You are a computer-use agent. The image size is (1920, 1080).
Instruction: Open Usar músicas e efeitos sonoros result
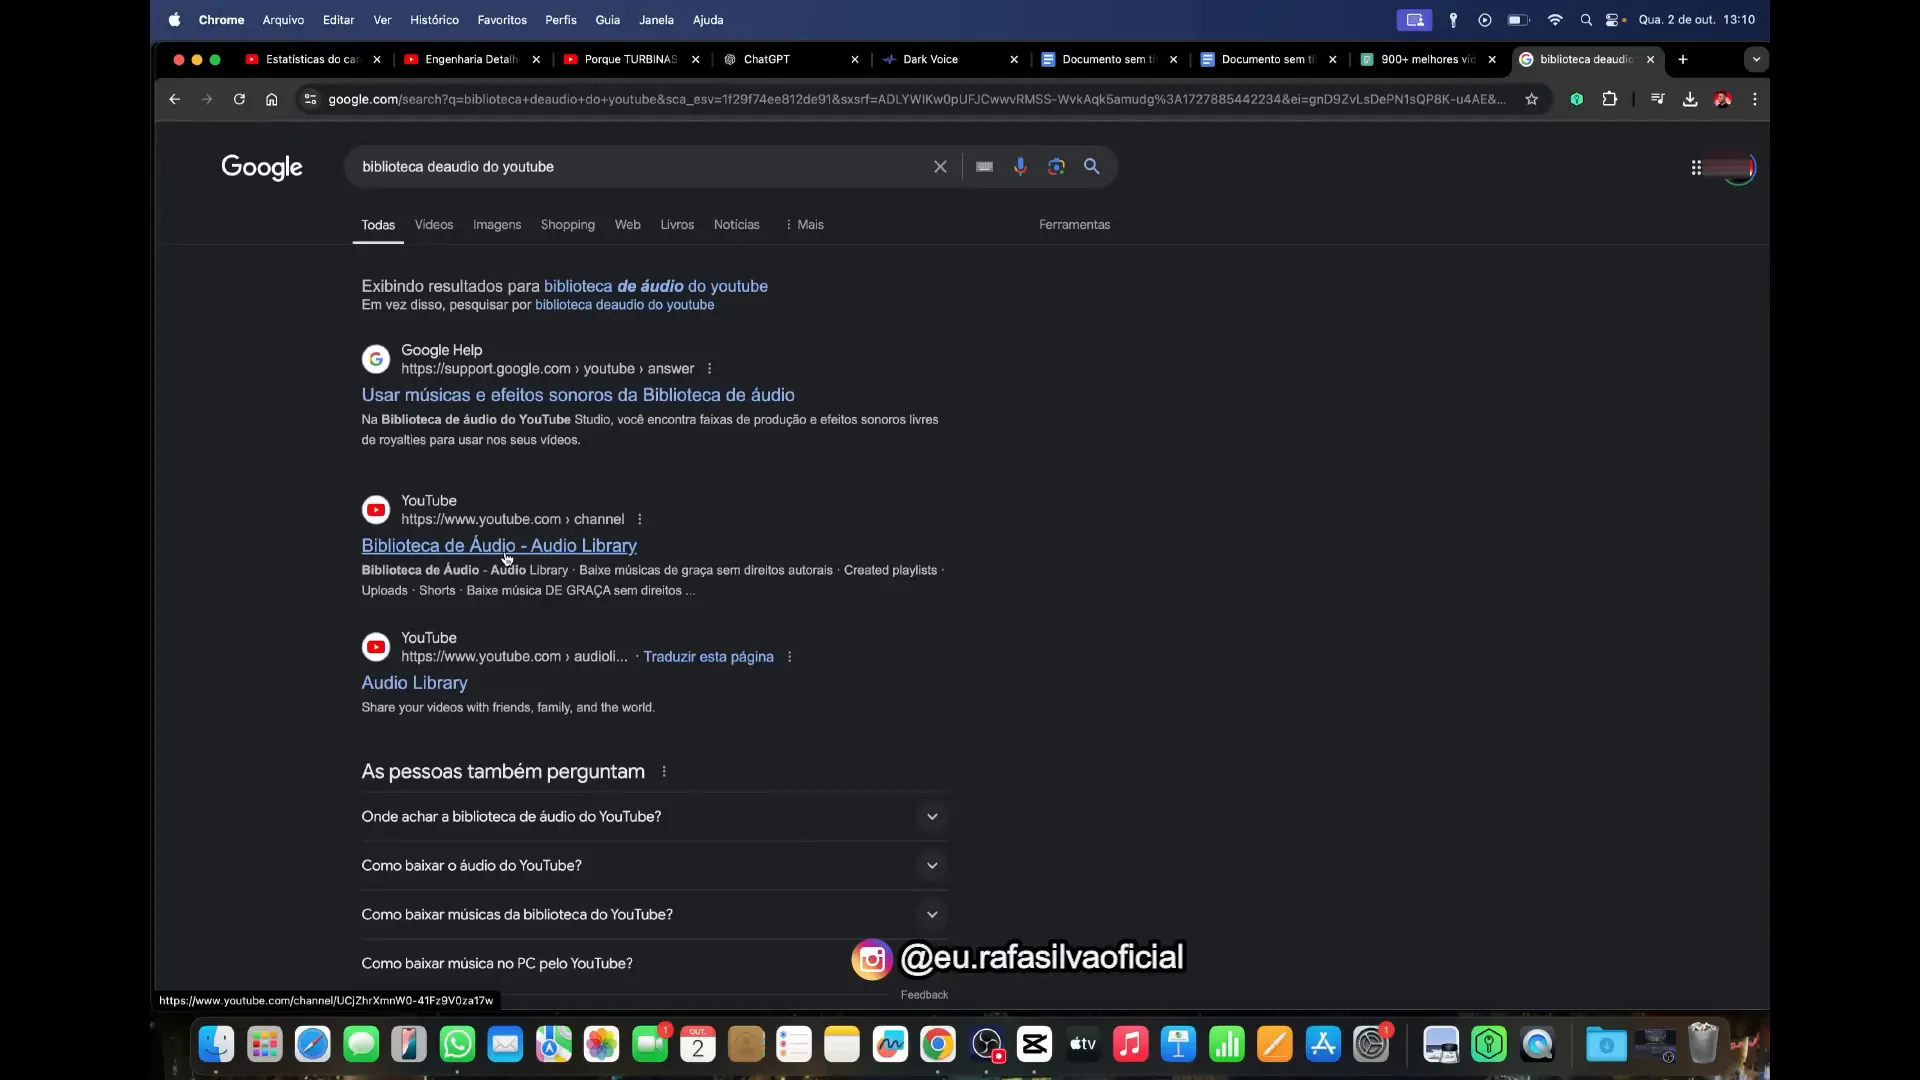(x=578, y=395)
